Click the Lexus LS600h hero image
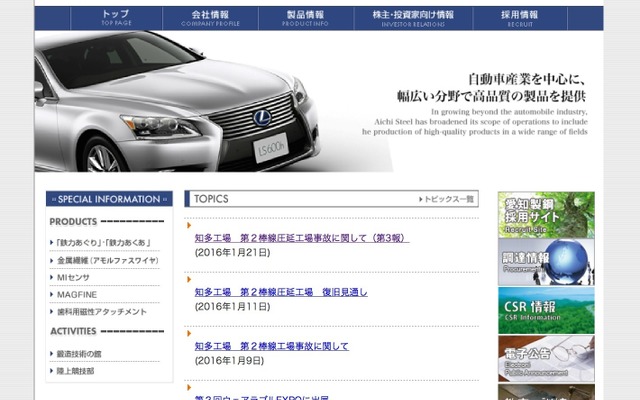Screen dimensions: 640x400 [x=178, y=101]
